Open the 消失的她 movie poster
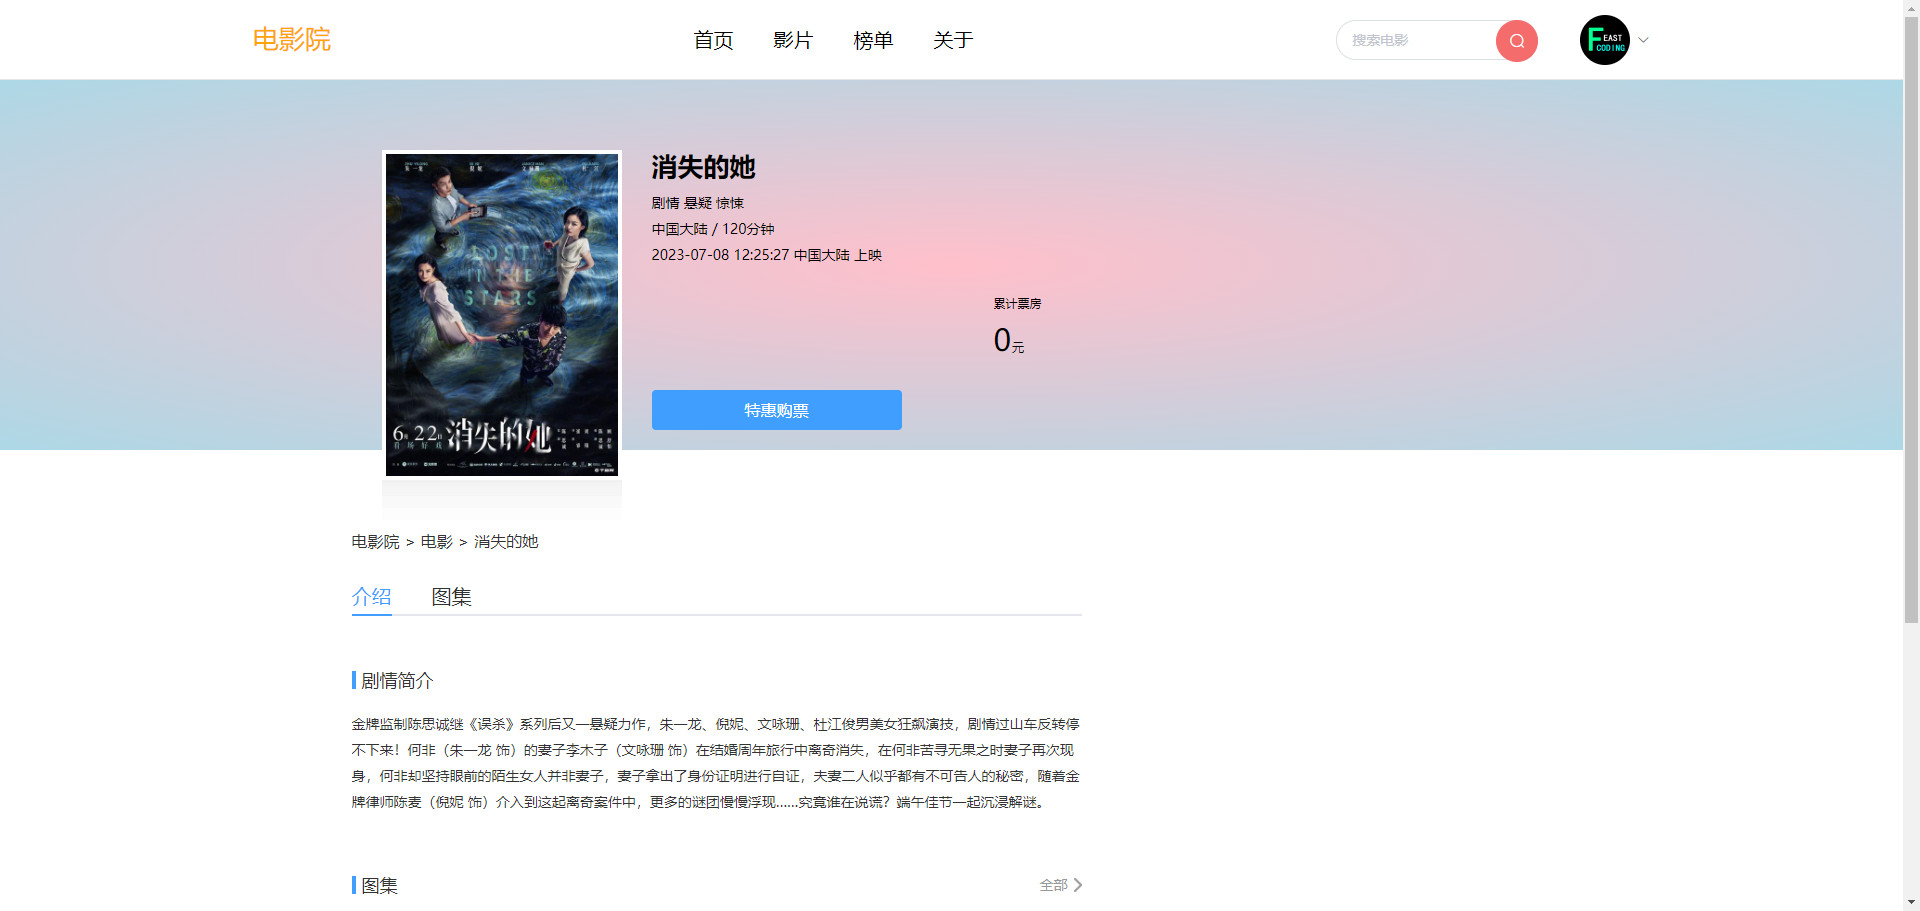This screenshot has width=1920, height=911. click(x=502, y=315)
